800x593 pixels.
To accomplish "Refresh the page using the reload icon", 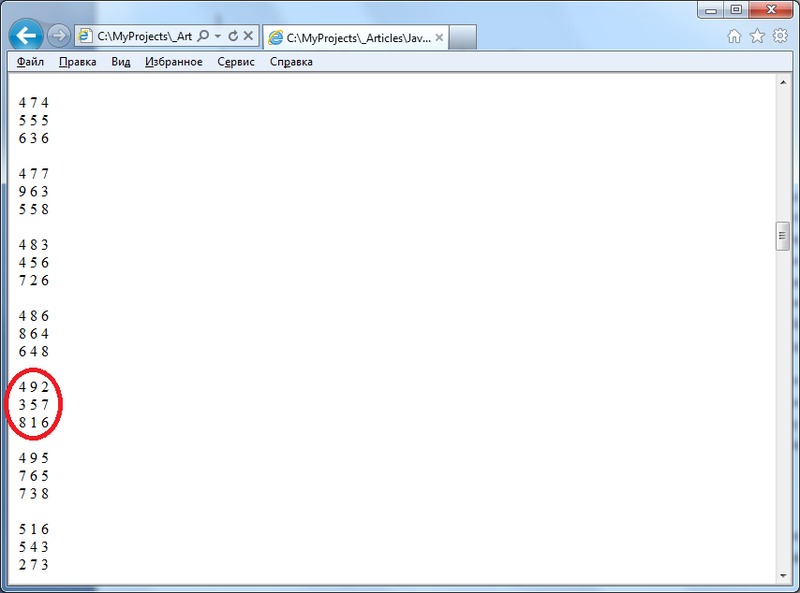I will 233,37.
